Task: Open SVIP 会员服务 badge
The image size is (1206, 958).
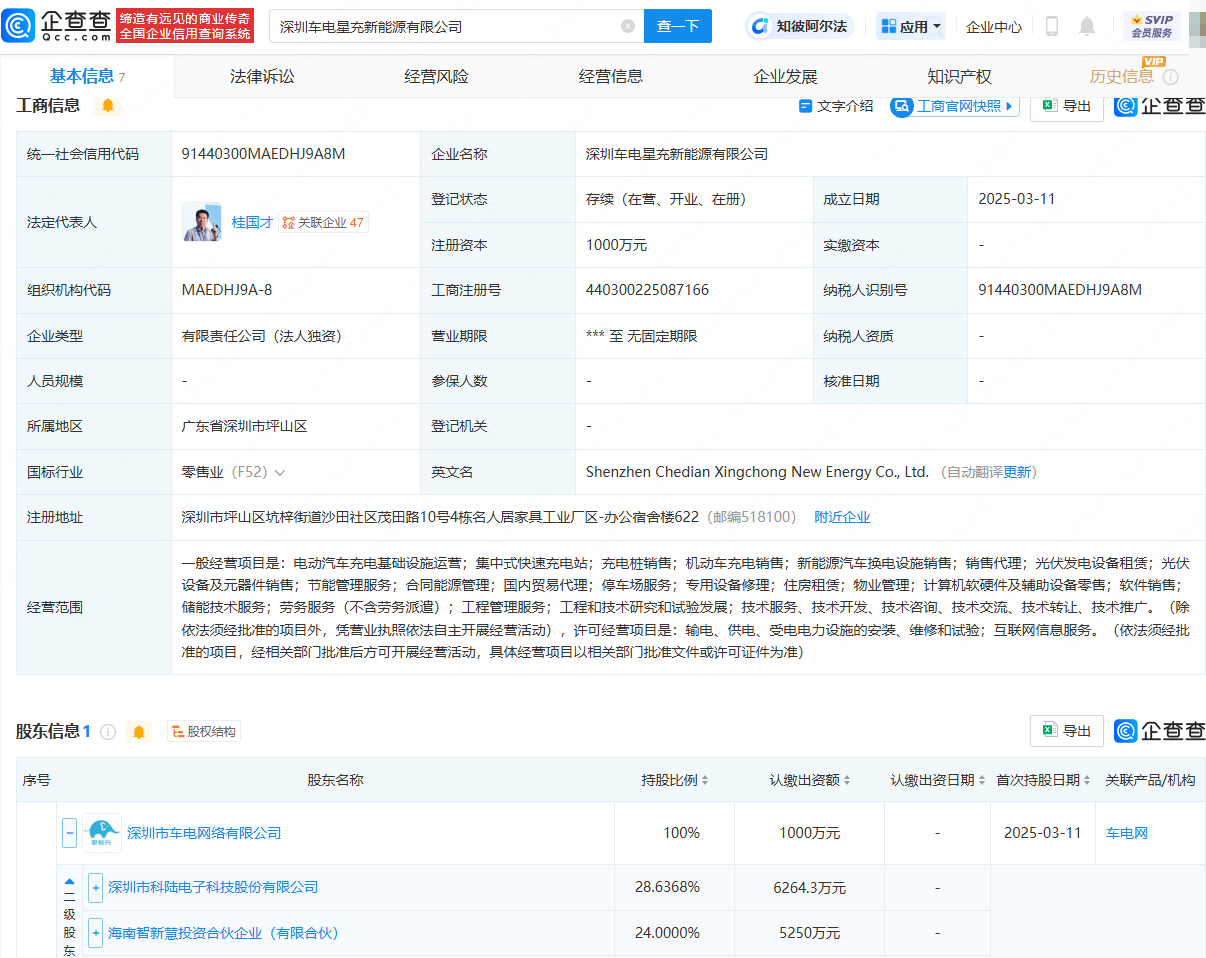Action: [x=1151, y=26]
